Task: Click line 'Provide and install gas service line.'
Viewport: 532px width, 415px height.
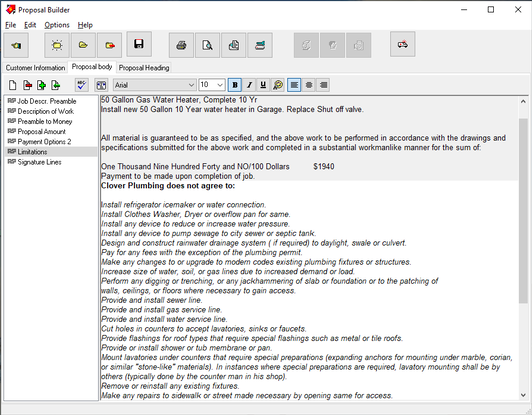Action: [x=162, y=309]
